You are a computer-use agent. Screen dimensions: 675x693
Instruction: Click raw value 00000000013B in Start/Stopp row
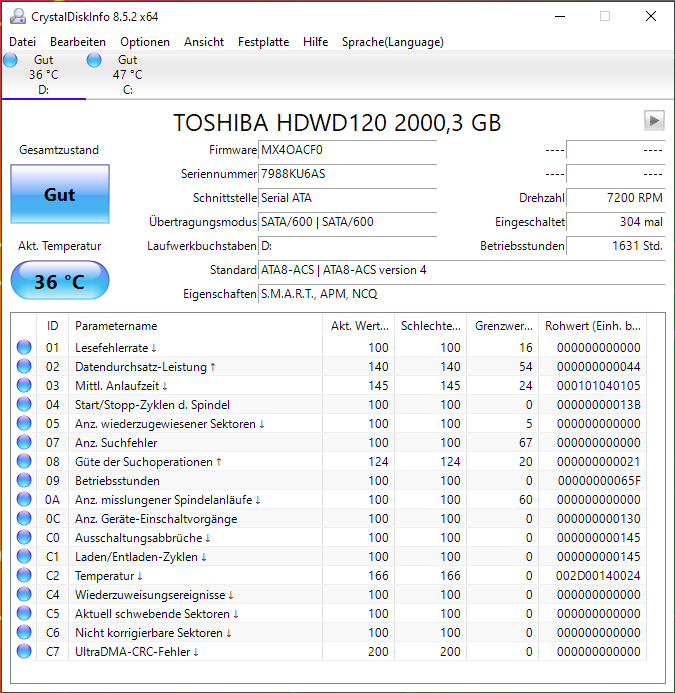pyautogui.click(x=599, y=404)
